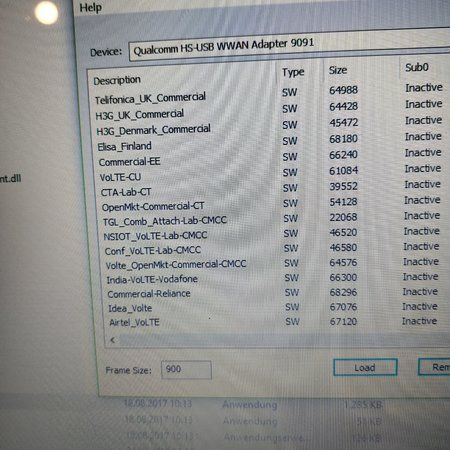Select the Elisa_Finland entry

pos(124,146)
